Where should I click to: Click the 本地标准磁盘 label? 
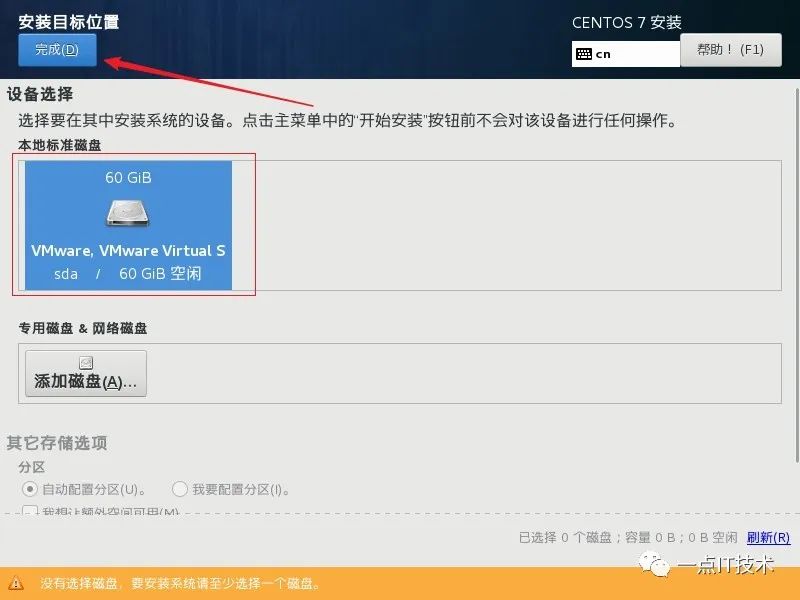coord(60,145)
